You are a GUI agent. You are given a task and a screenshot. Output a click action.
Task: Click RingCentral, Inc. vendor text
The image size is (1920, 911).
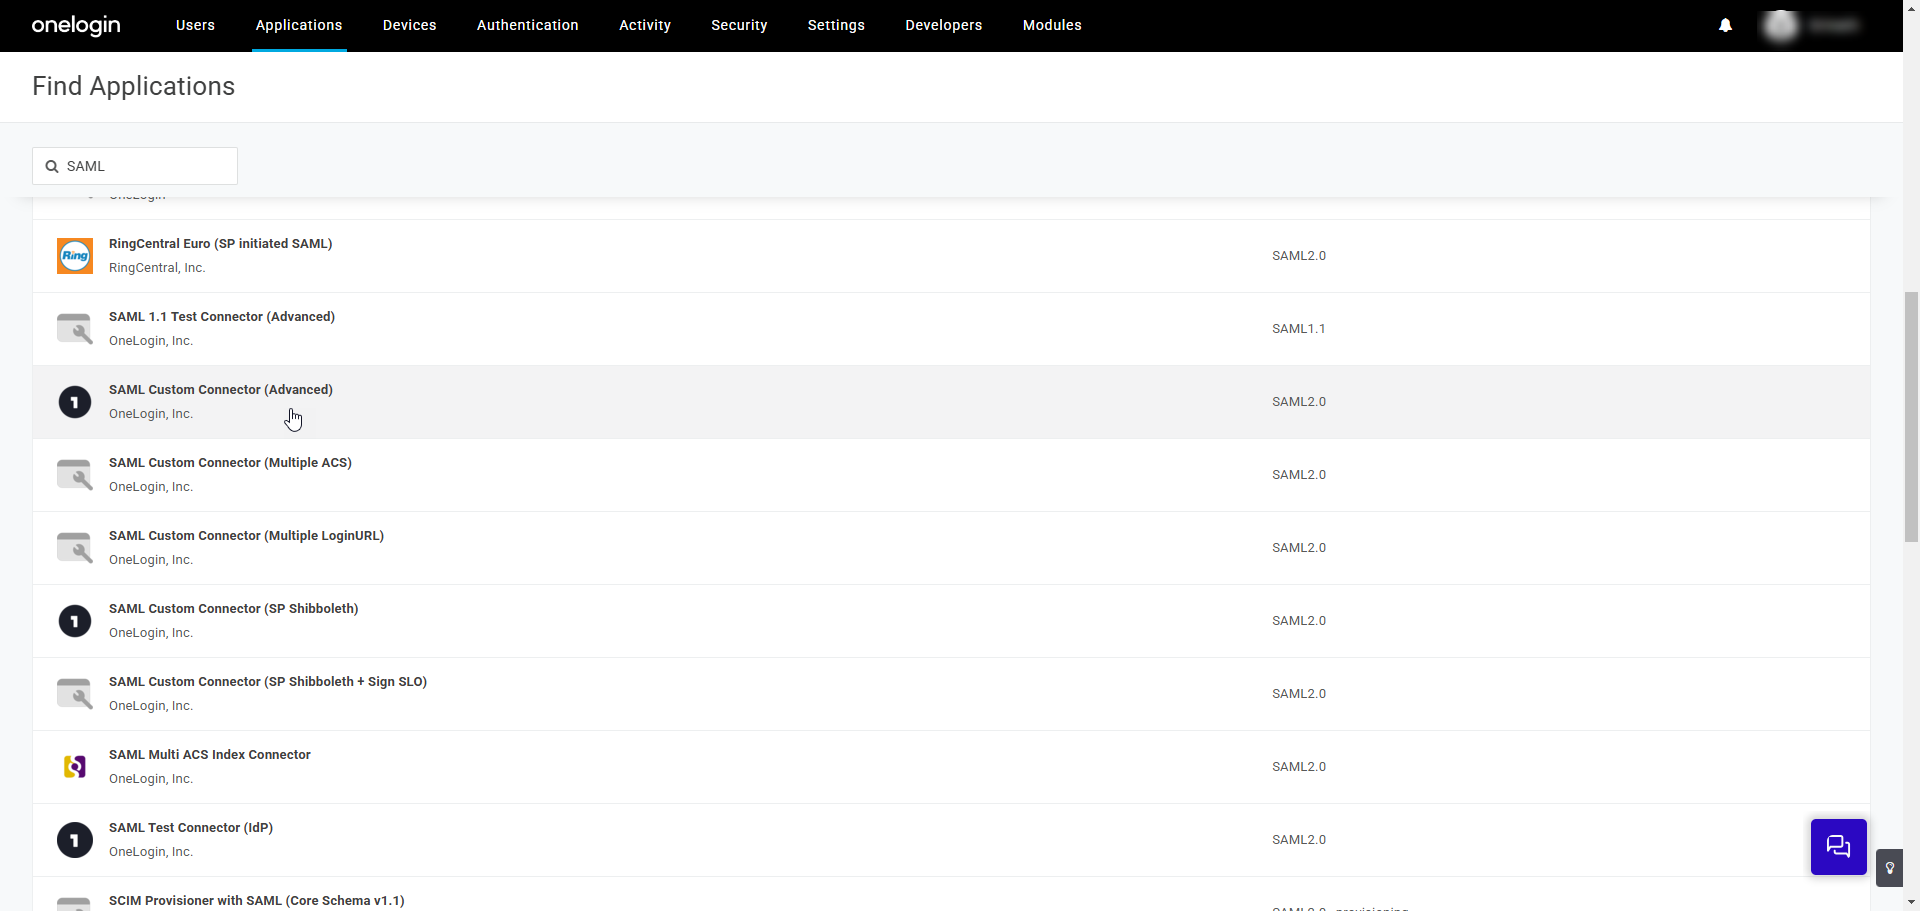(x=157, y=268)
